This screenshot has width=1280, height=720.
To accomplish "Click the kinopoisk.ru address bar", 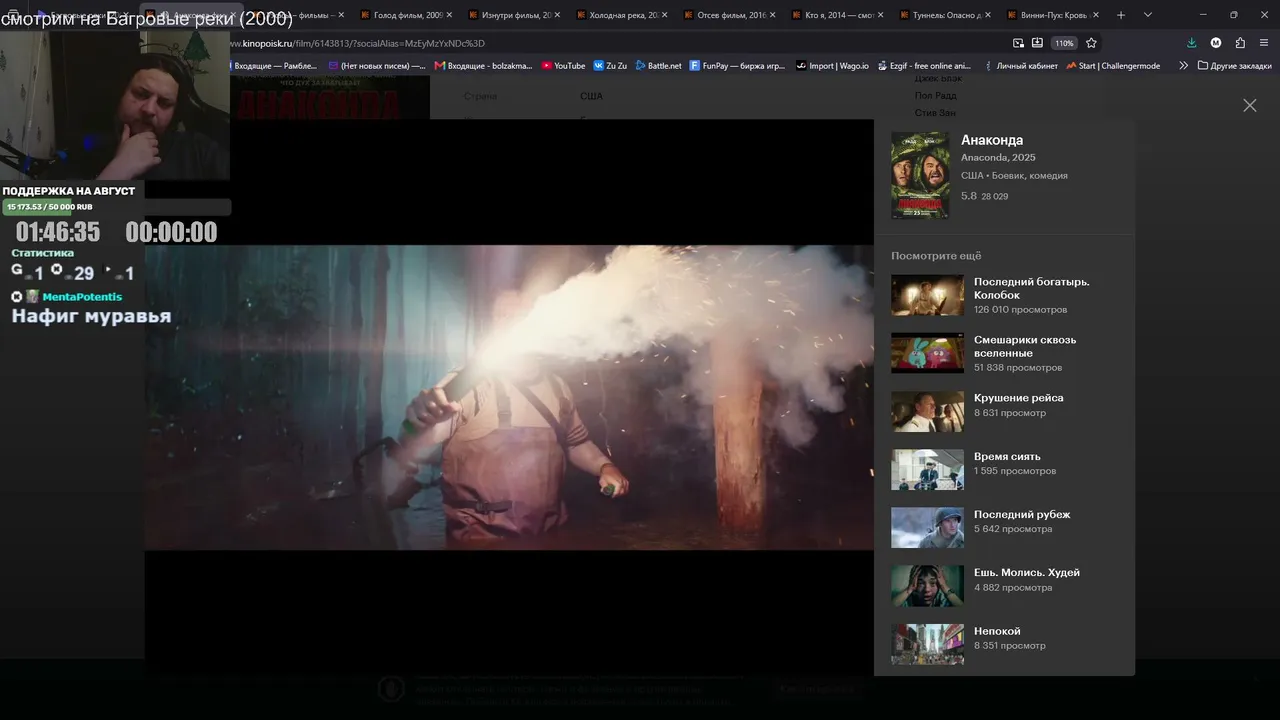I will (615, 43).
